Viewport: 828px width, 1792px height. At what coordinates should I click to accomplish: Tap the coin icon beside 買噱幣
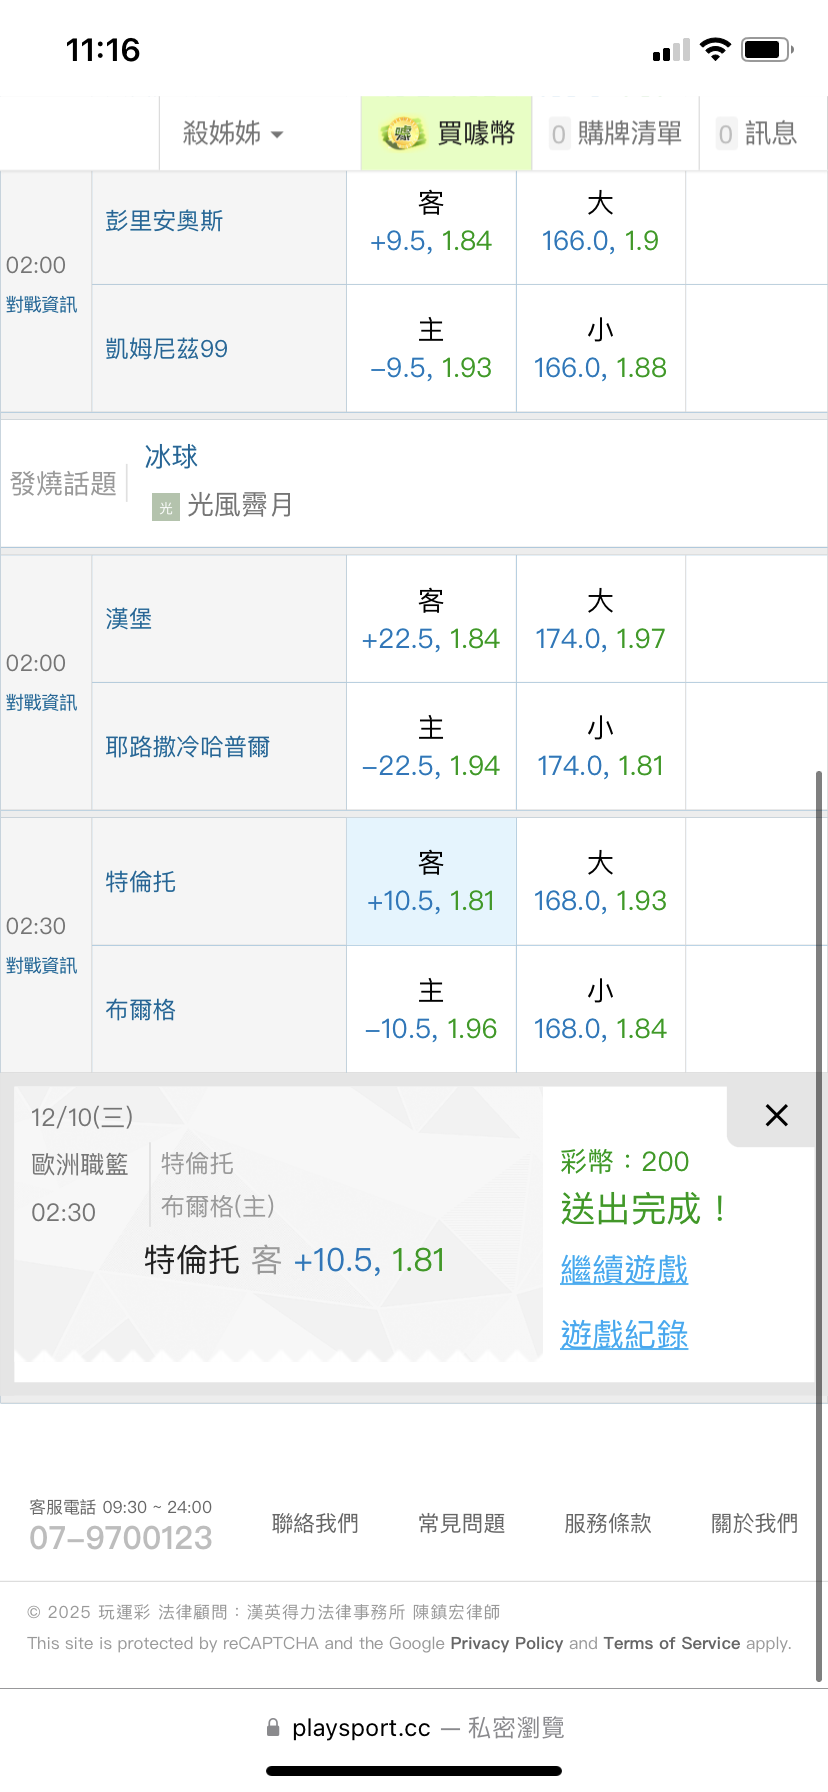coord(402,133)
